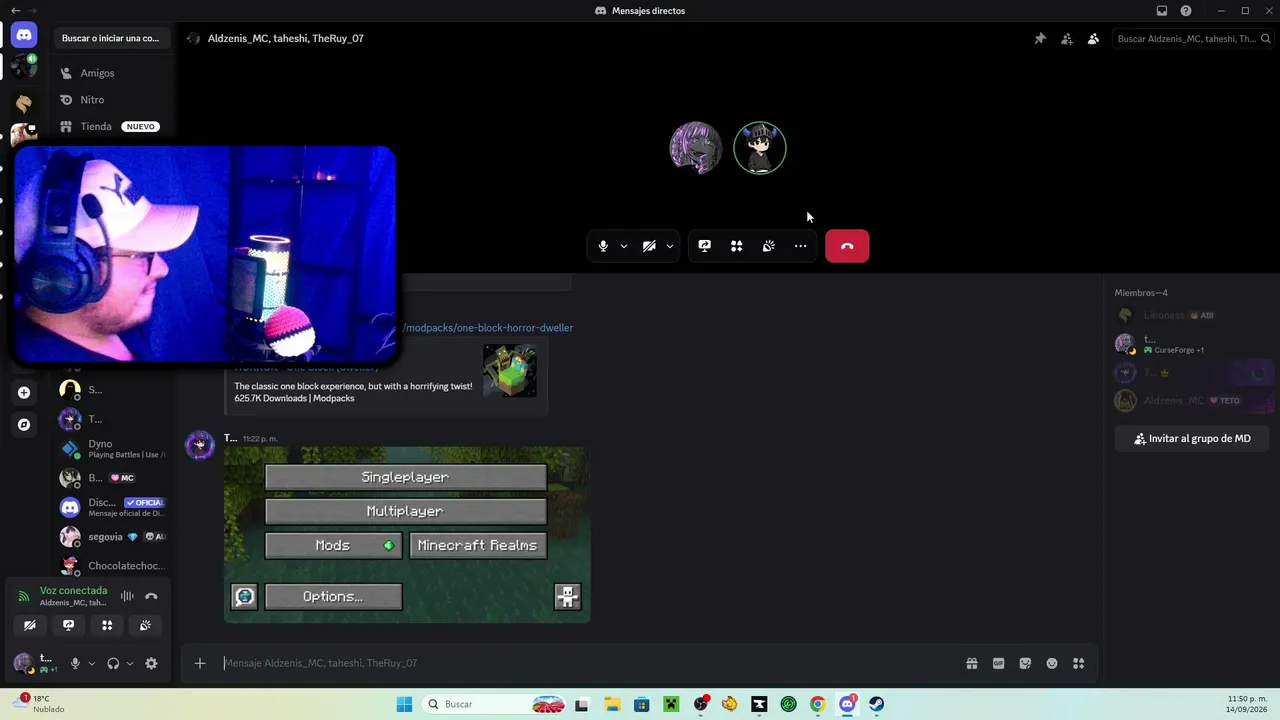Open Discord direct messages home icon
This screenshot has width=1280, height=720.
[x=24, y=35]
